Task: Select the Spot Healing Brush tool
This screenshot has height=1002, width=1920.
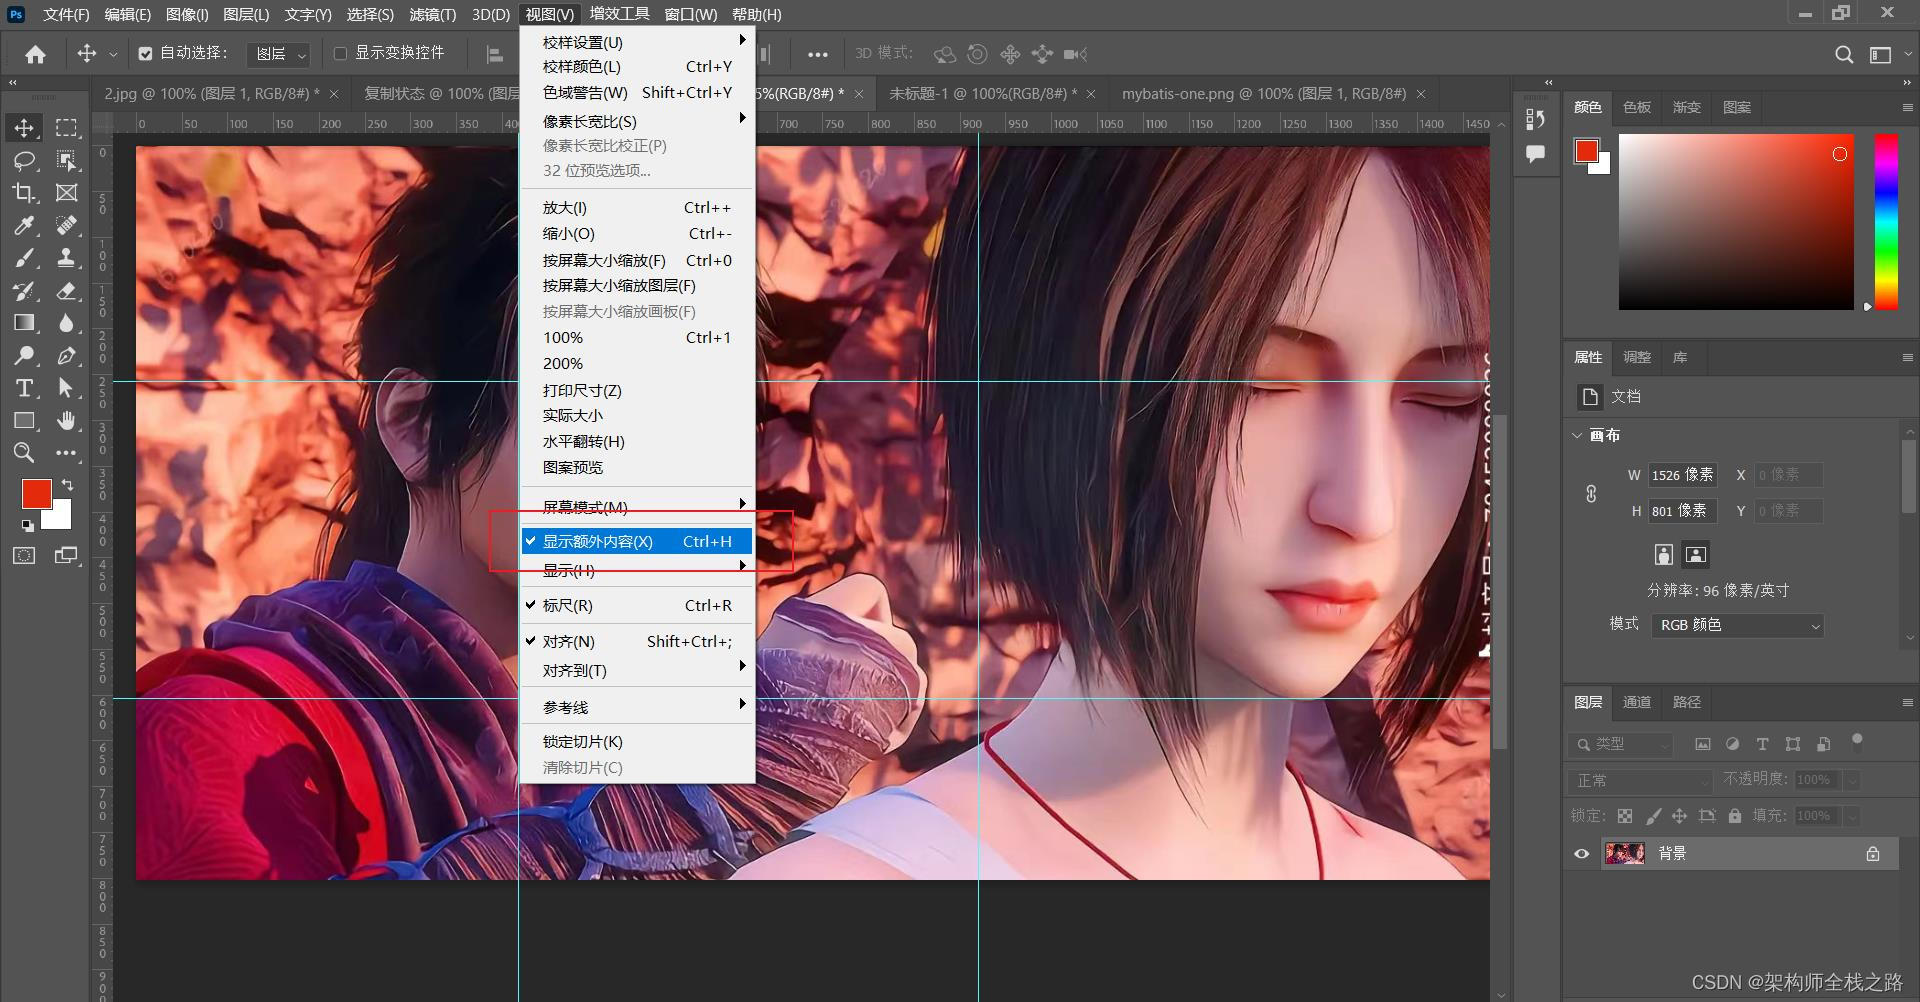Action: tap(67, 225)
